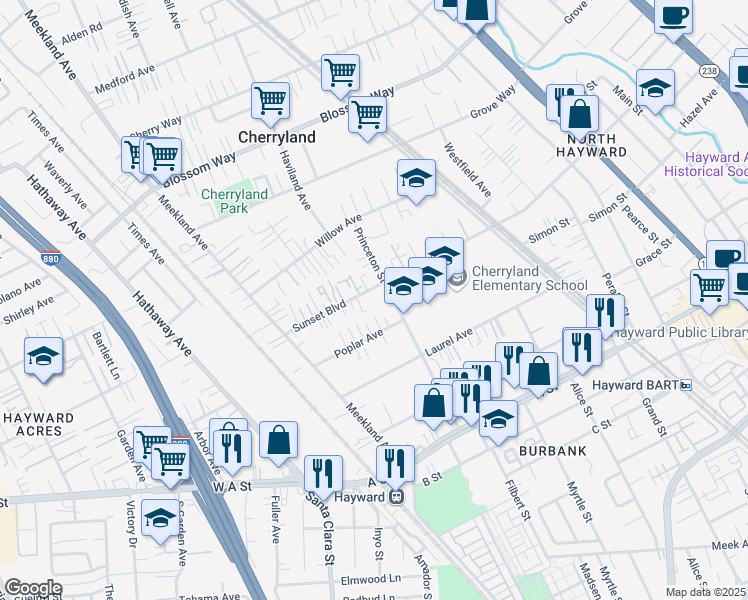Click the BURBANK neighborhood label
Image resolution: width=748 pixels, height=600 pixels.
[x=553, y=451]
